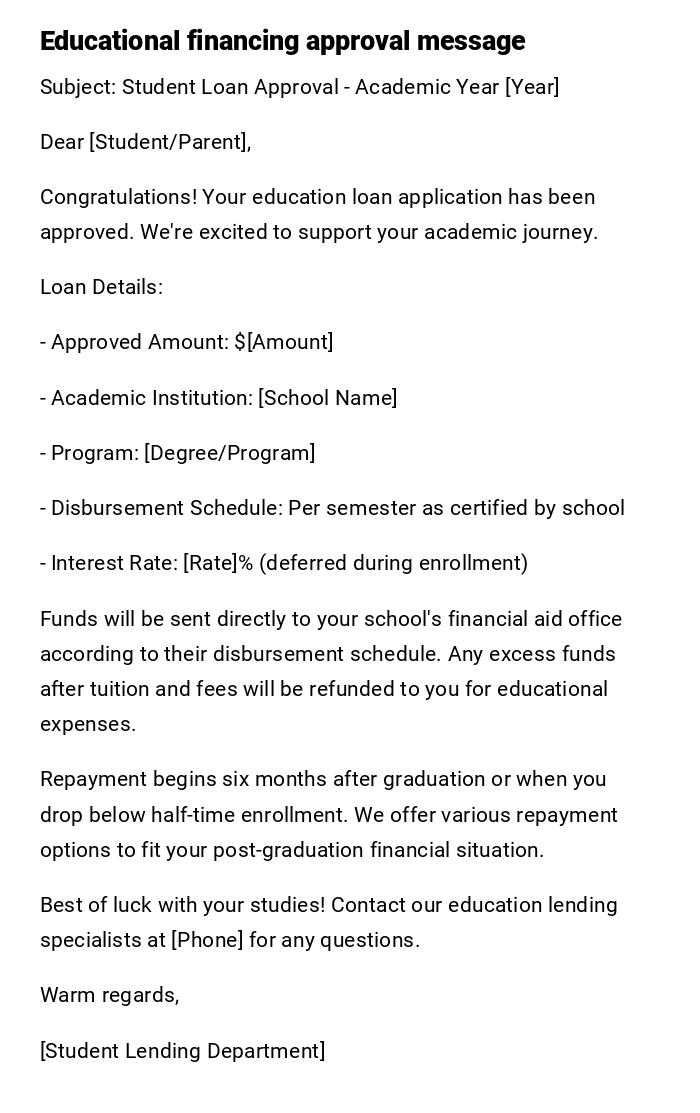Click the 'Educational financing approval message' heading

point(282,41)
